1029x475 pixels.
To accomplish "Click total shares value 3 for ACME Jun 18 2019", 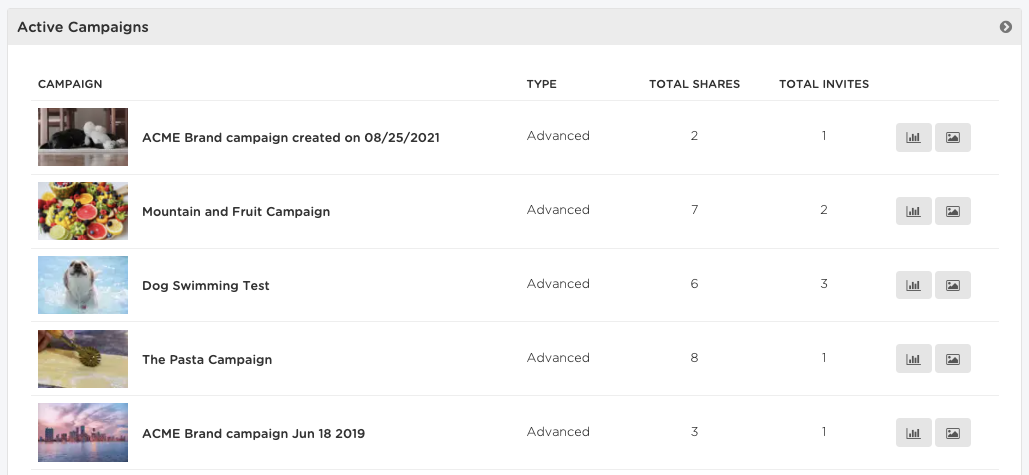I will pos(694,432).
